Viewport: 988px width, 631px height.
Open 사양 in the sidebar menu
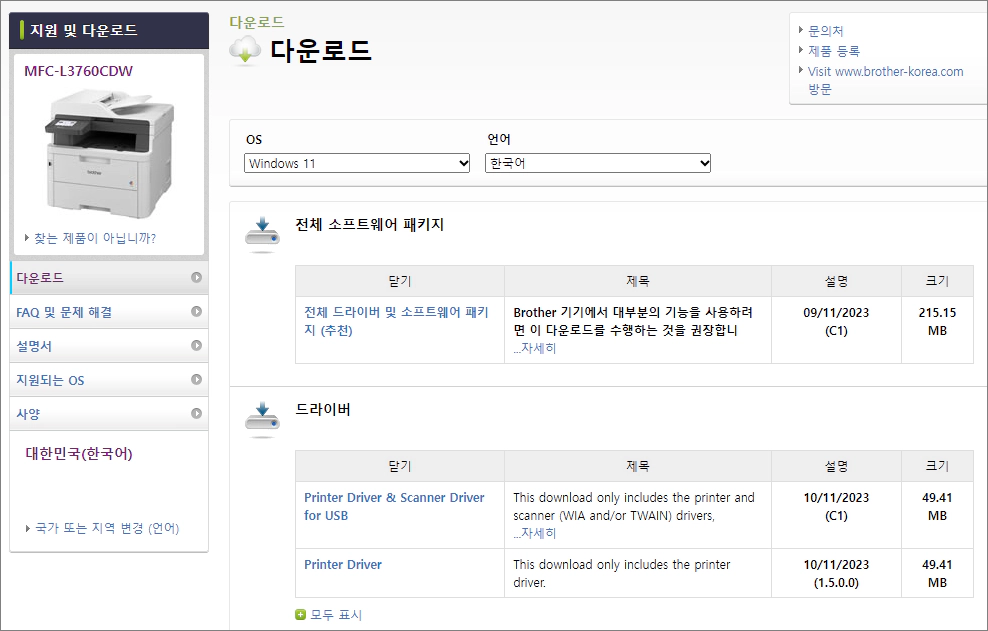pyautogui.click(x=109, y=414)
